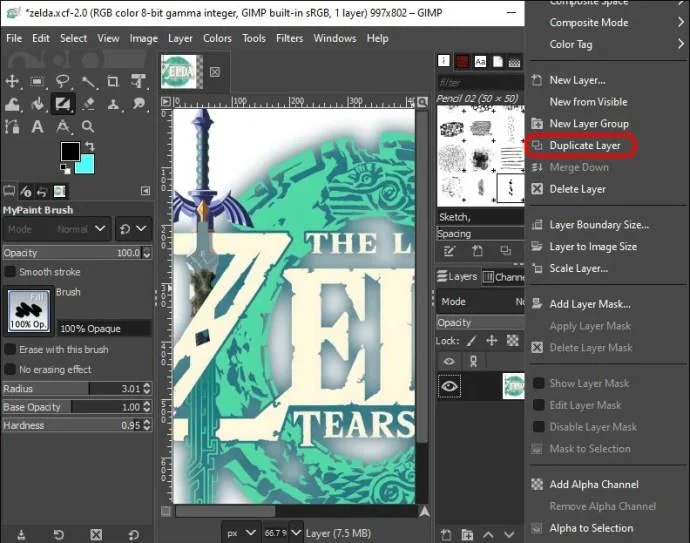Screen dimensions: 690x543
Task: Toggle the lock pixels pencil icon
Action: pyautogui.click(x=472, y=341)
